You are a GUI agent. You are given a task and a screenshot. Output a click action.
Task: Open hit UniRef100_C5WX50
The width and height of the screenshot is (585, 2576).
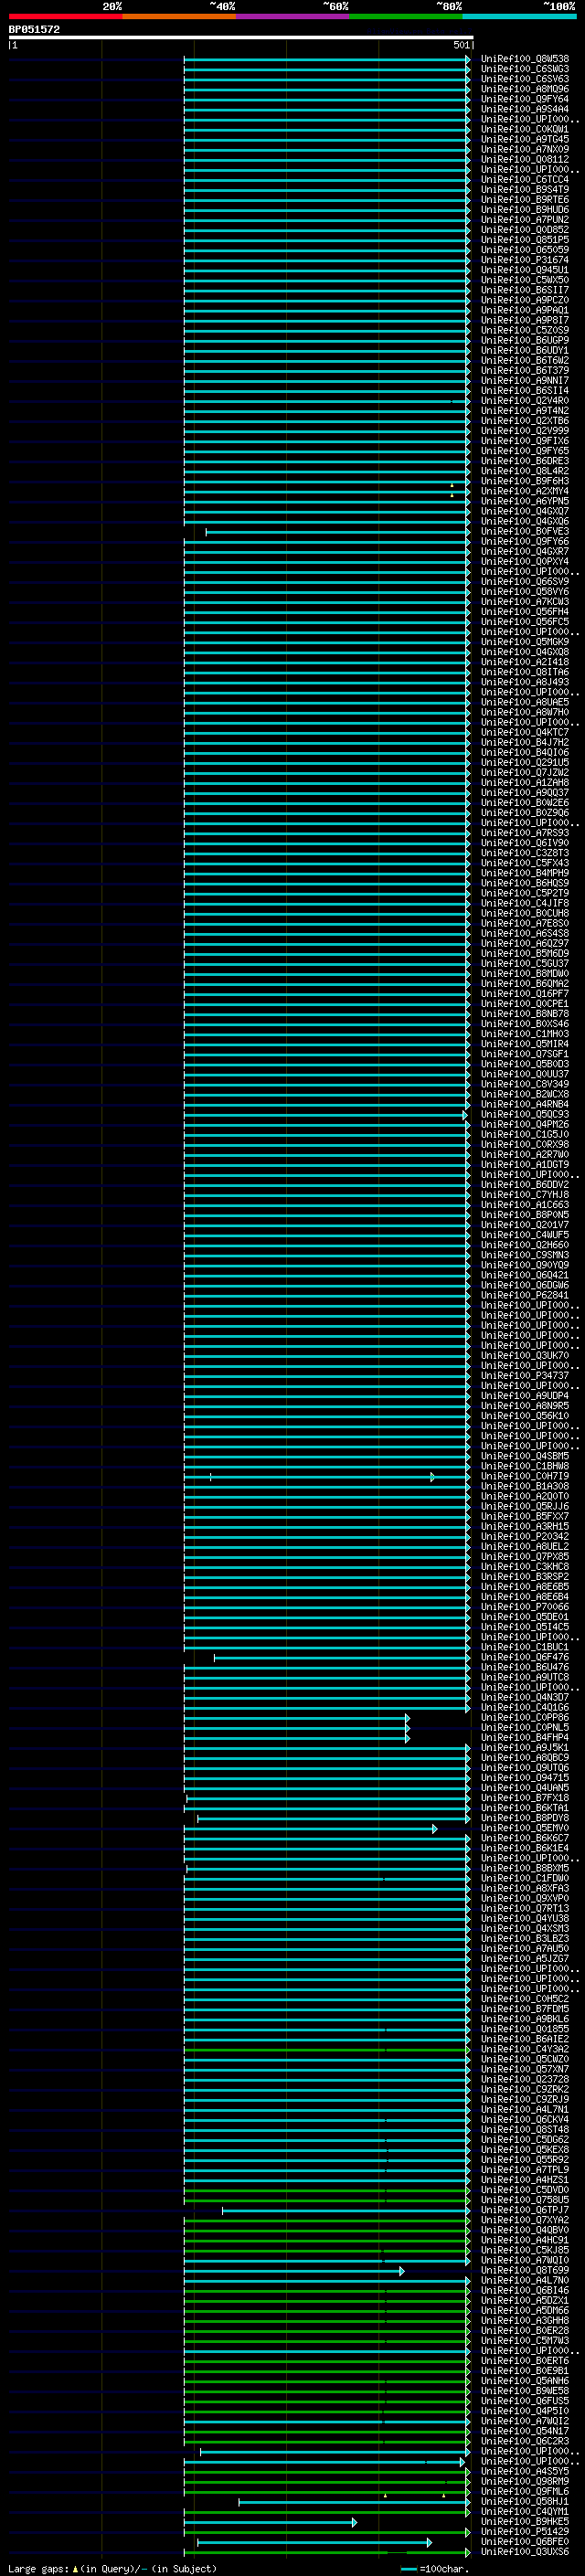click(524, 280)
